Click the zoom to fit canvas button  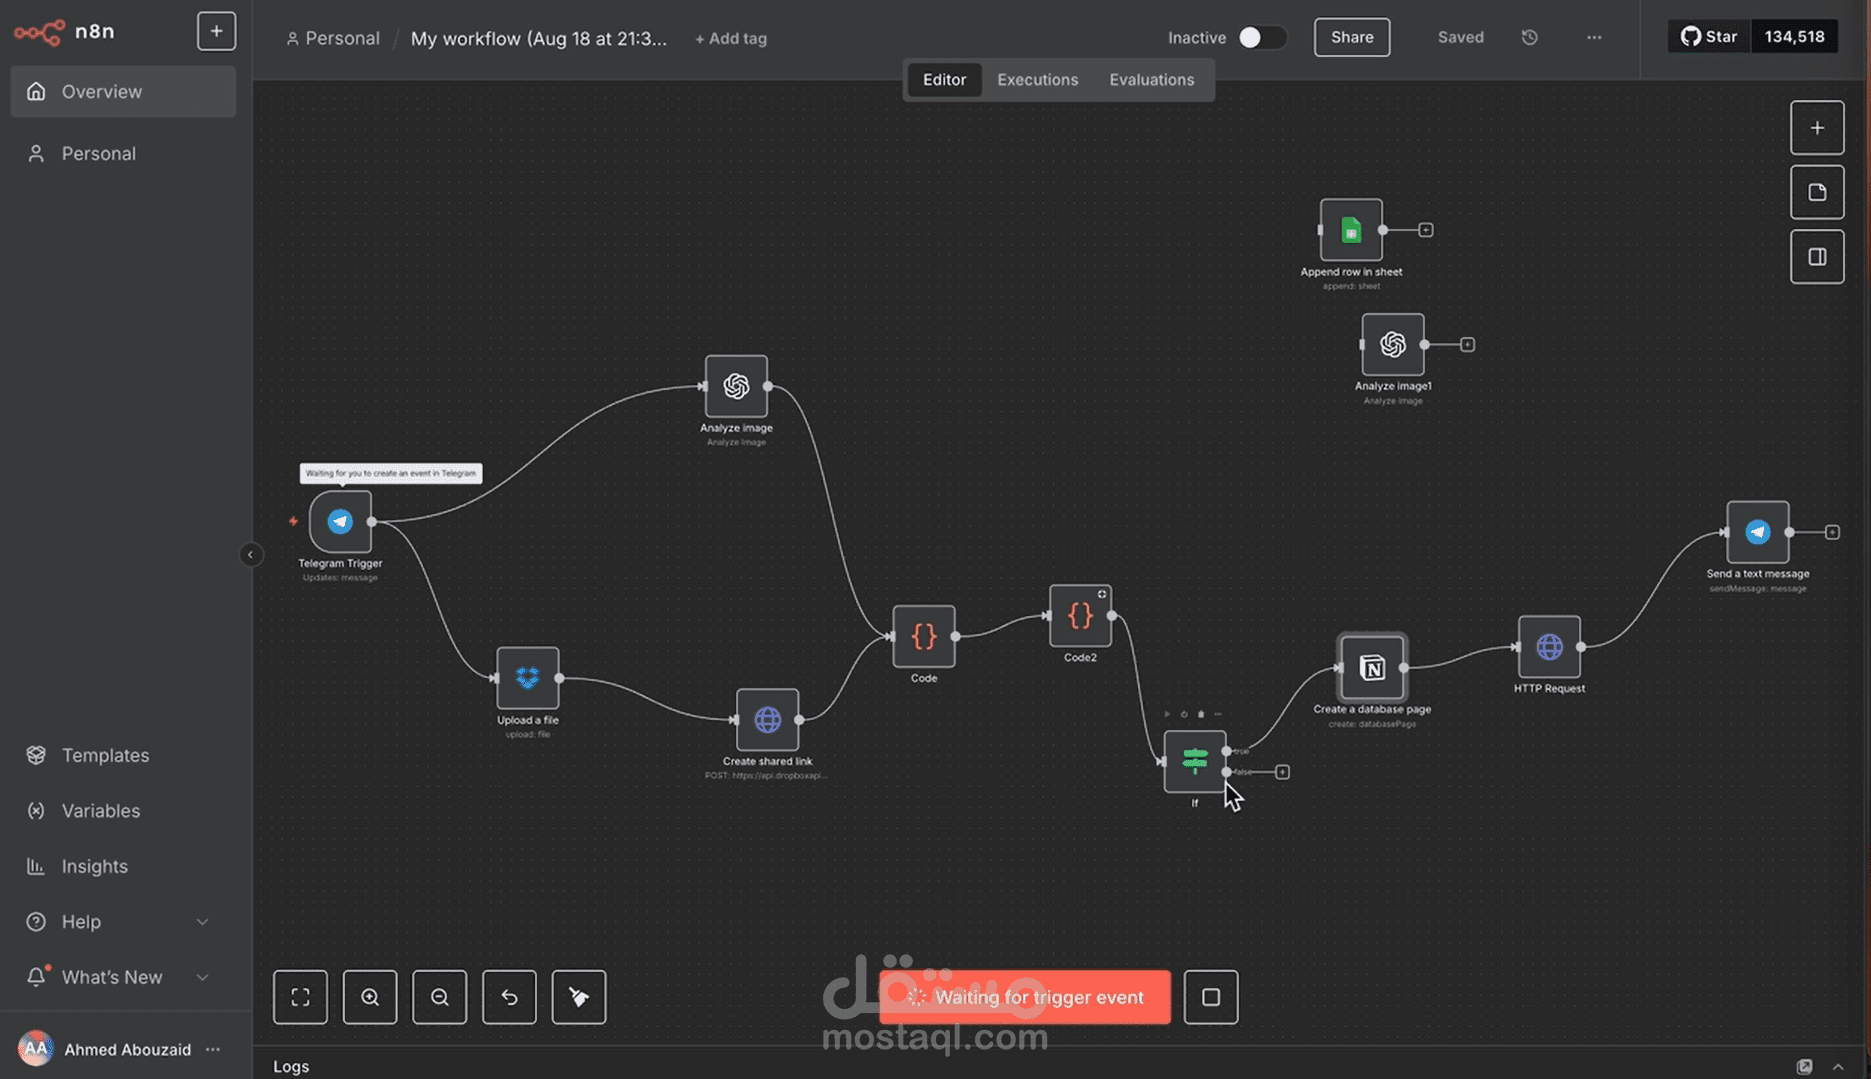tap(300, 997)
